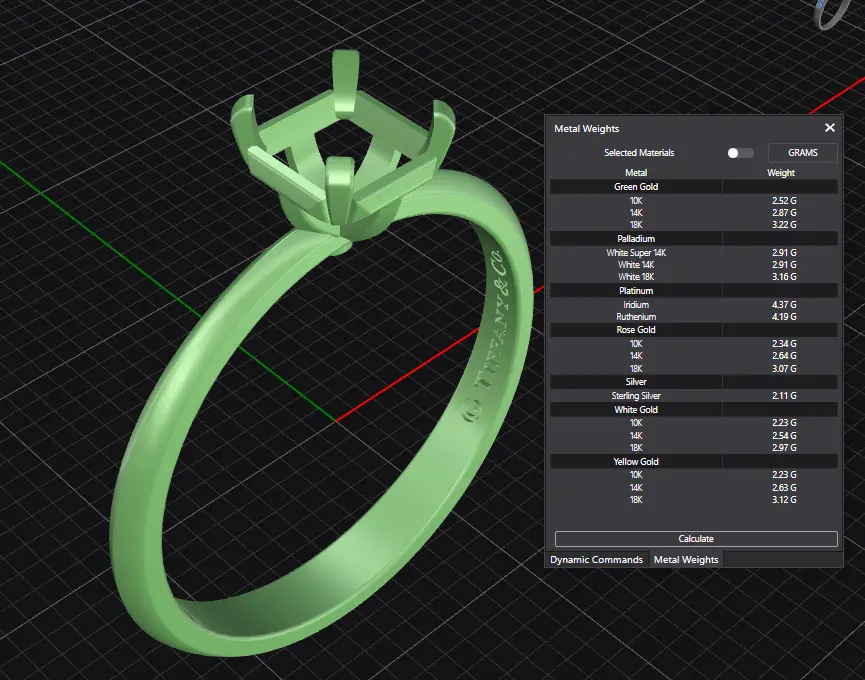Close the Metal Weights panel
Image resolution: width=865 pixels, height=680 pixels.
(x=829, y=128)
